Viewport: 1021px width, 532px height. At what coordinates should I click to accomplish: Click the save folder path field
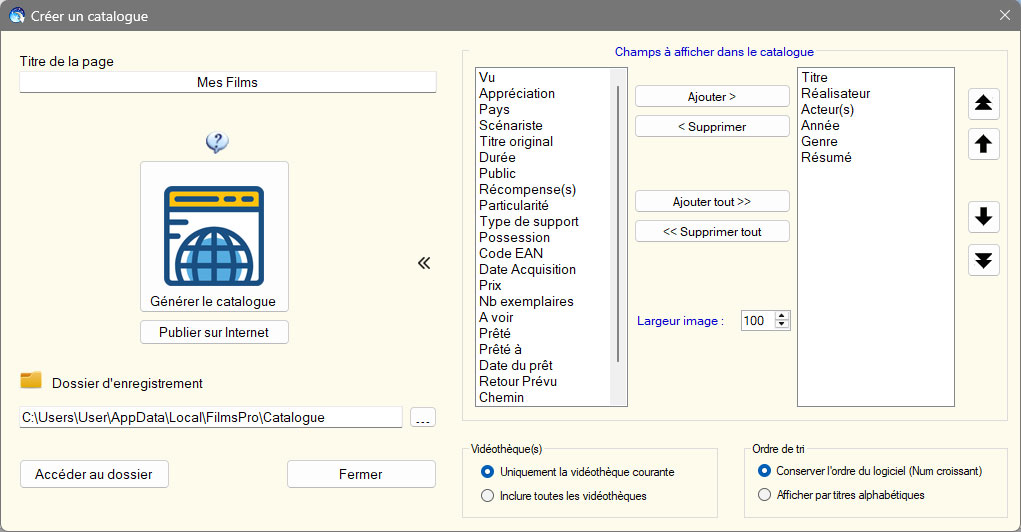211,417
